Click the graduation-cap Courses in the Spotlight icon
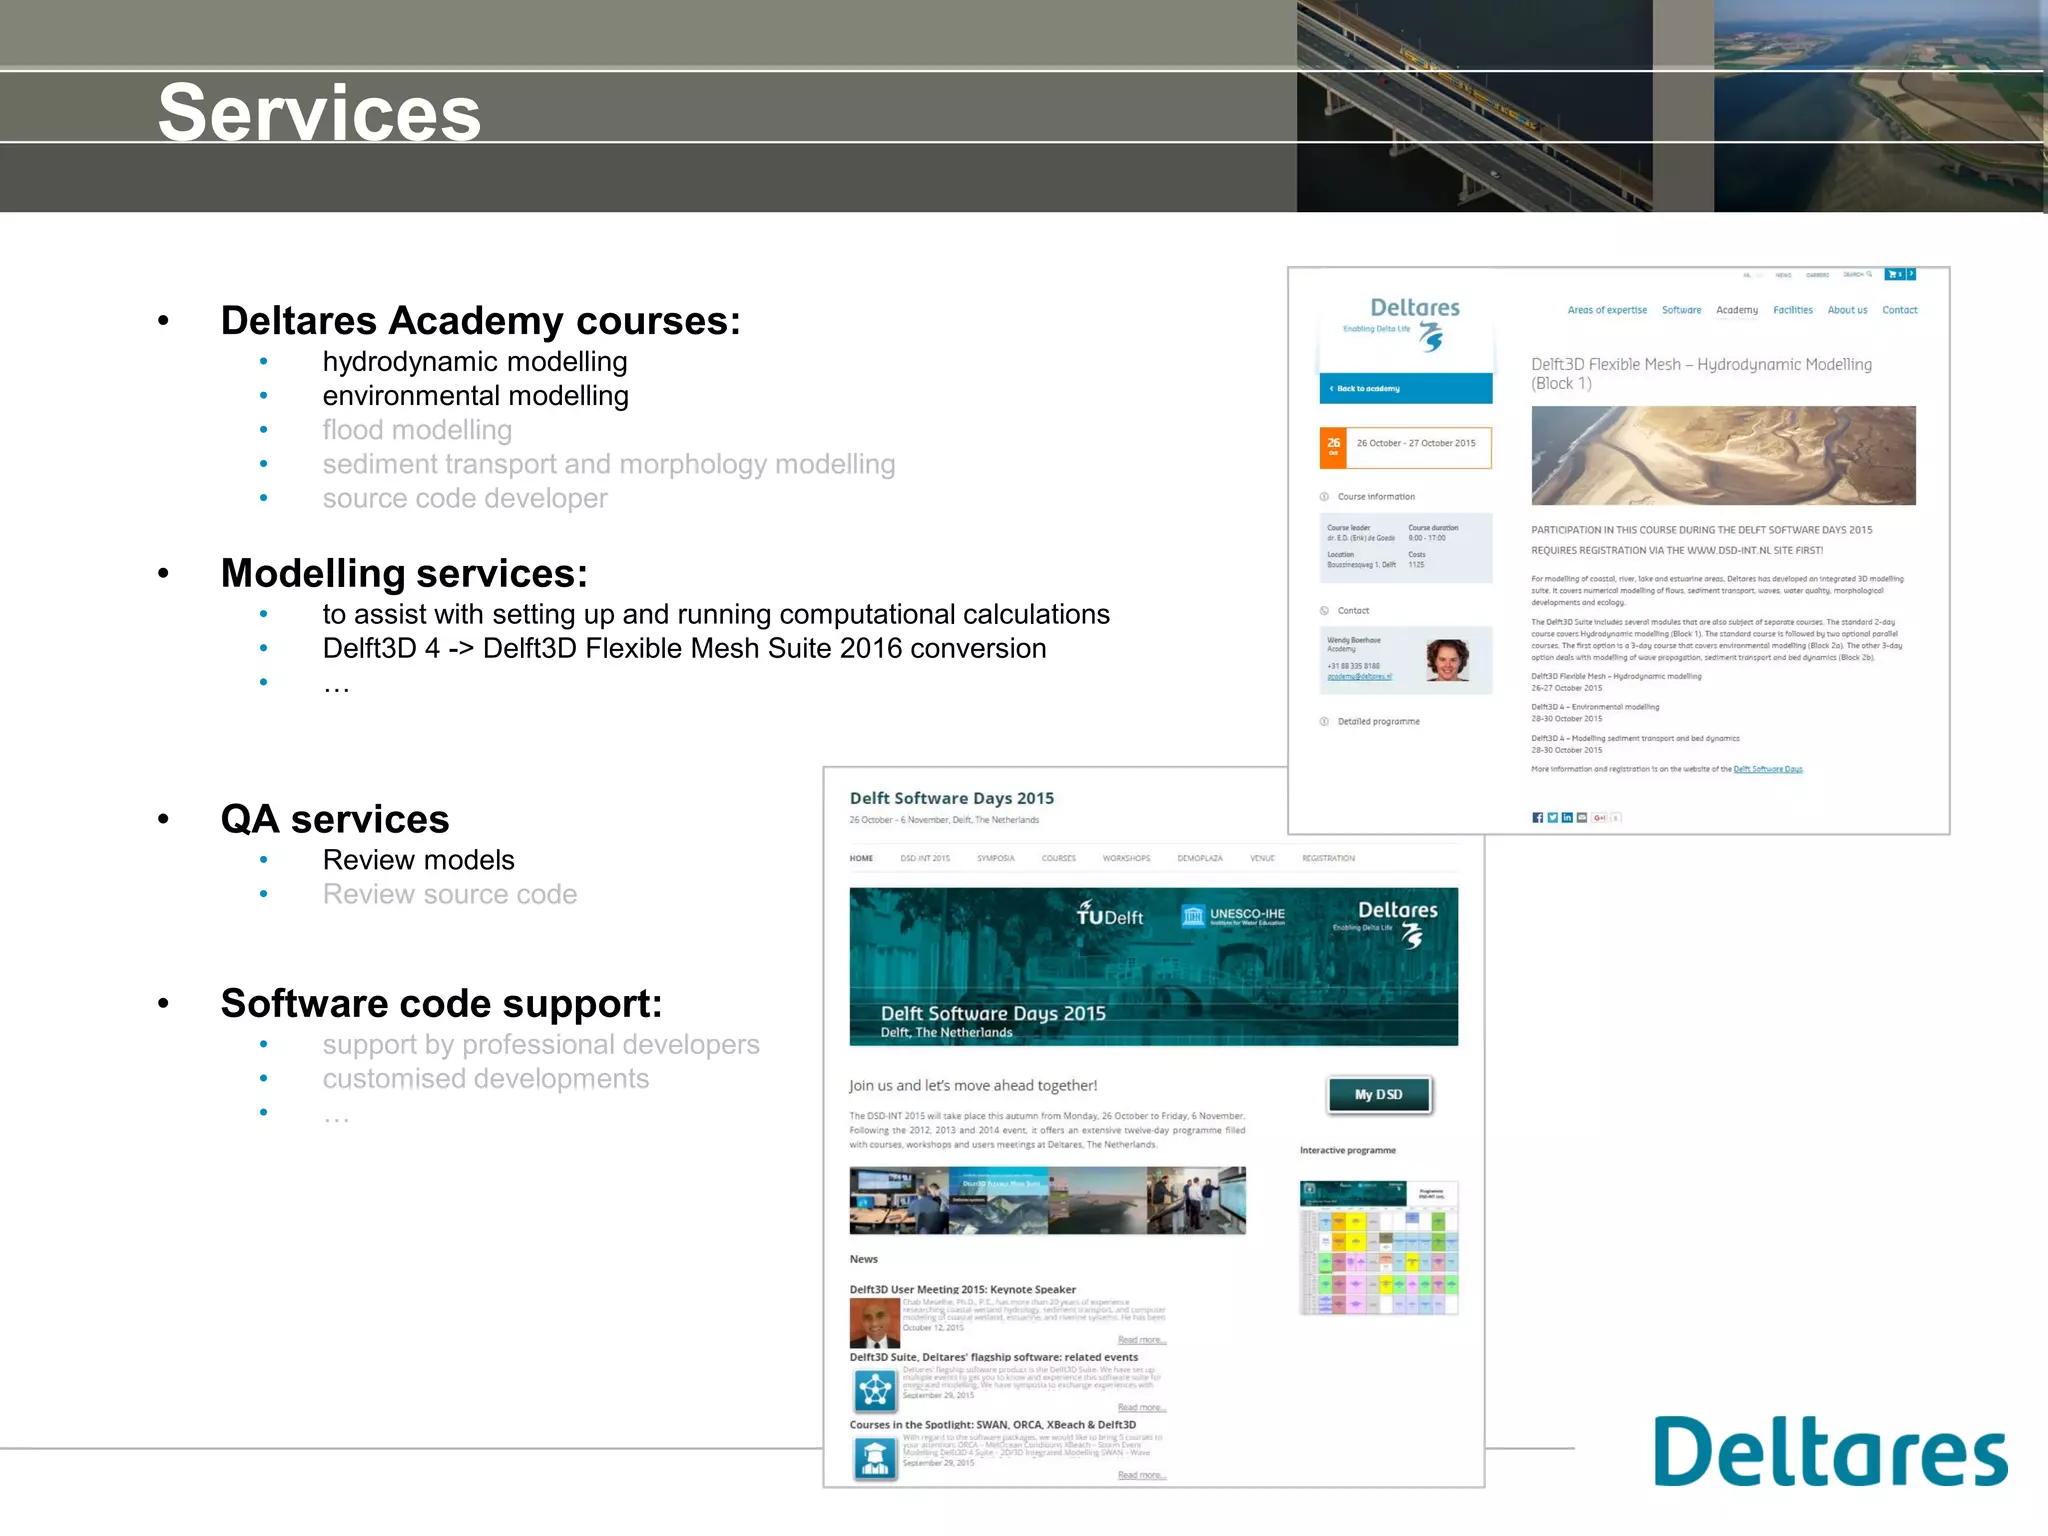Viewport: 2048px width, 1536px height. coord(875,1458)
